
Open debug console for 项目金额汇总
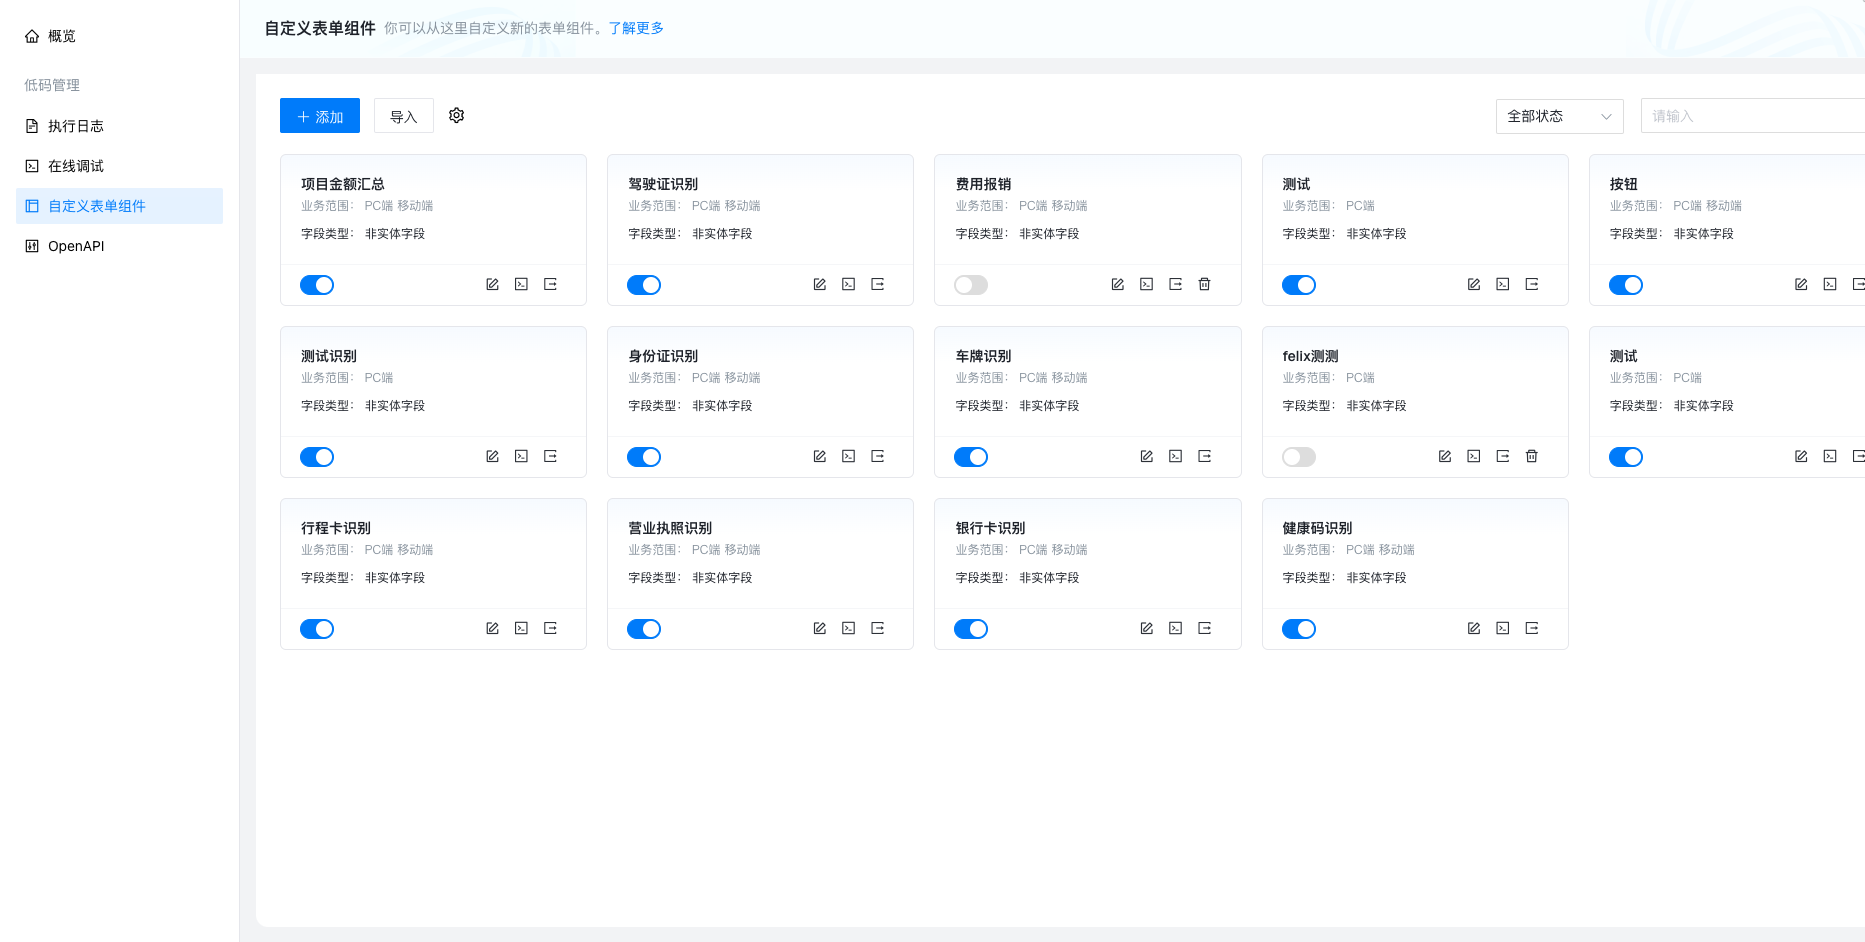coord(521,284)
